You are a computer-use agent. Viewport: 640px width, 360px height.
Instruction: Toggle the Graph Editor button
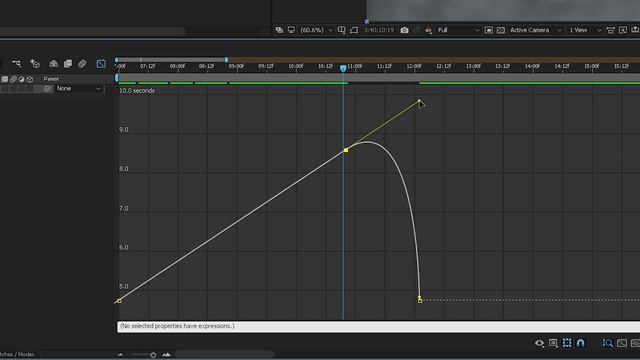point(101,64)
